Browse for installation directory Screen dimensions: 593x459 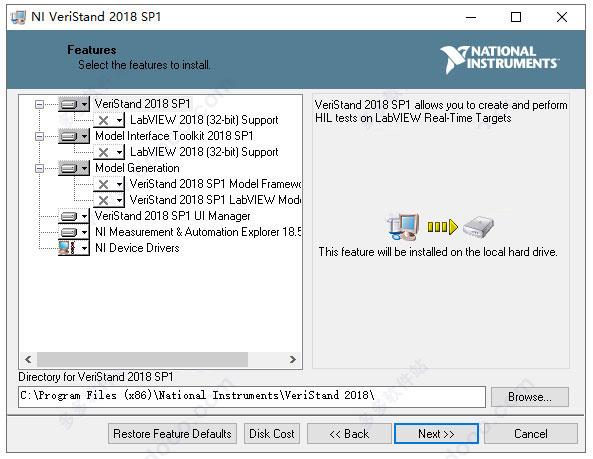(x=529, y=397)
